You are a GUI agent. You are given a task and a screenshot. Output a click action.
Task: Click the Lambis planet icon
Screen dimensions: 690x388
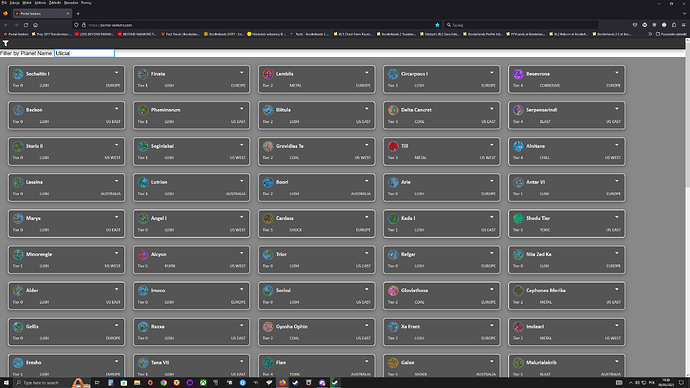point(268,74)
